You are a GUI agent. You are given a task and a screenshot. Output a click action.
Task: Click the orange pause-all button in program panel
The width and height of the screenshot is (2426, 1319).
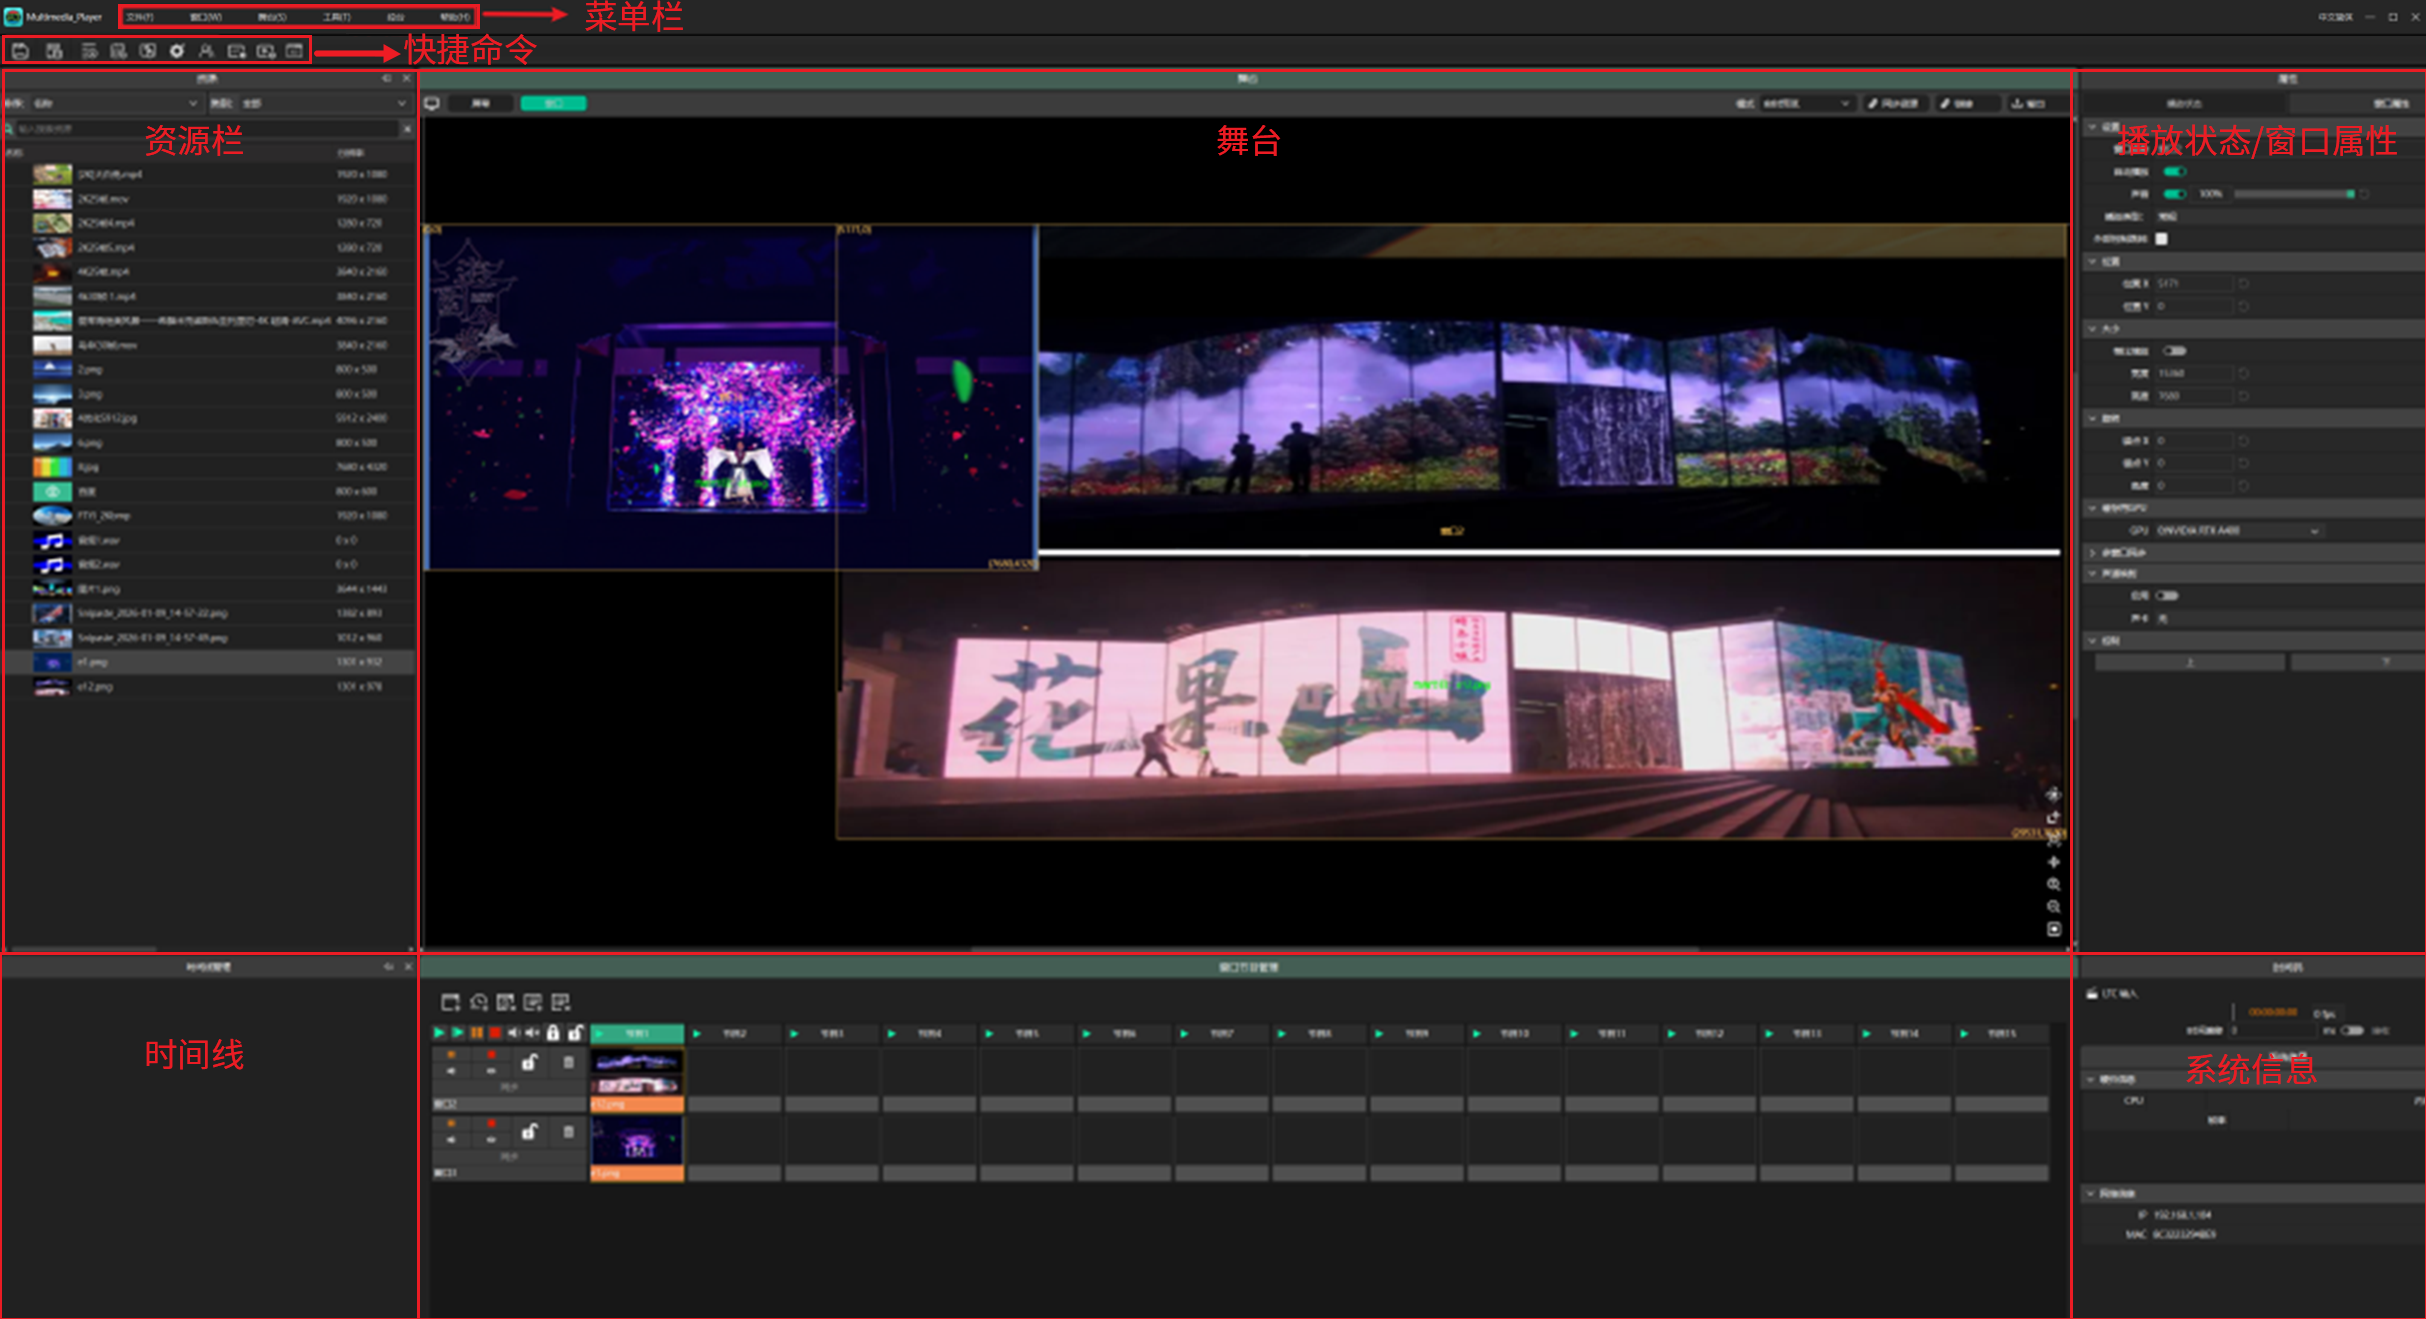(477, 1033)
